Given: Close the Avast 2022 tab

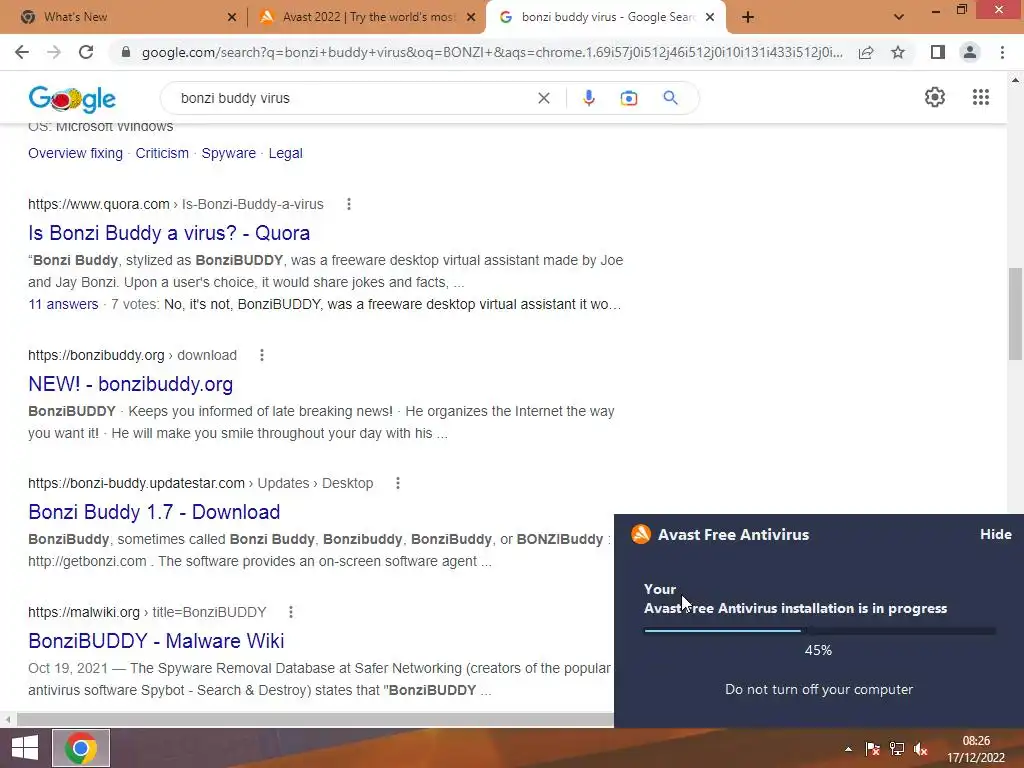Looking at the screenshot, I should pyautogui.click(x=471, y=17).
